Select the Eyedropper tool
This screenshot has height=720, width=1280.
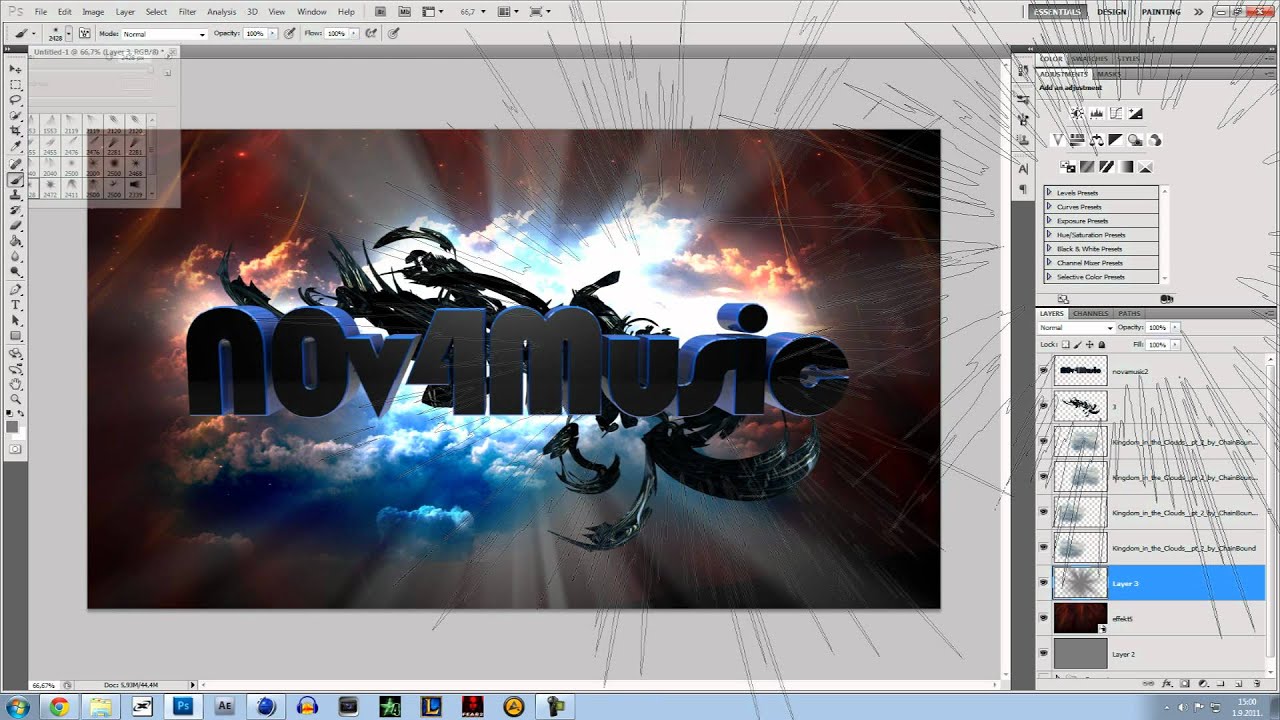[16, 147]
